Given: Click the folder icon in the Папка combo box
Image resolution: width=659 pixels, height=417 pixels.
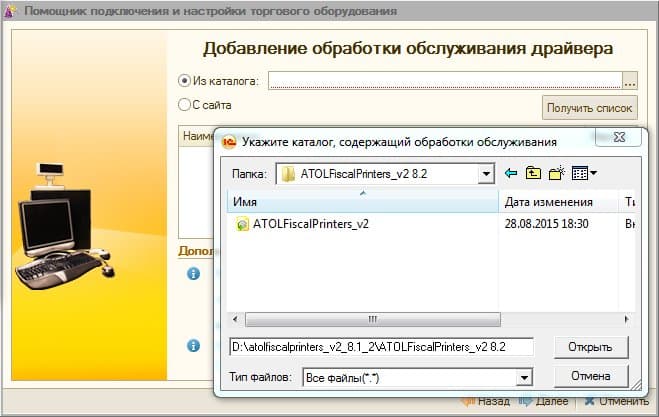Looking at the screenshot, I should 288,174.
